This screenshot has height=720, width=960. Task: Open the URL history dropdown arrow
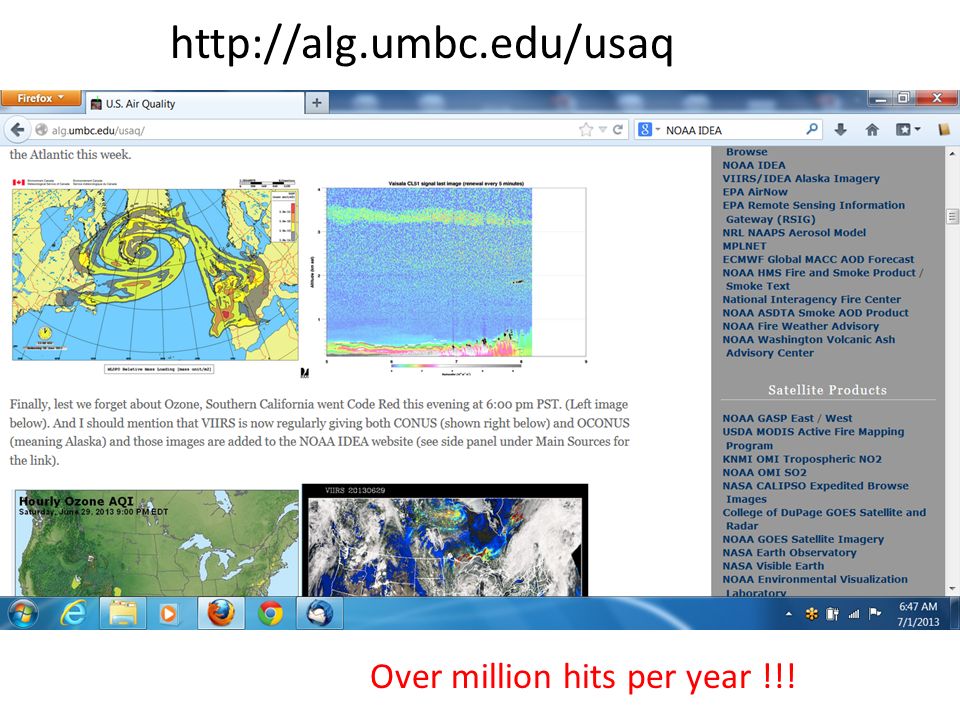coord(602,130)
